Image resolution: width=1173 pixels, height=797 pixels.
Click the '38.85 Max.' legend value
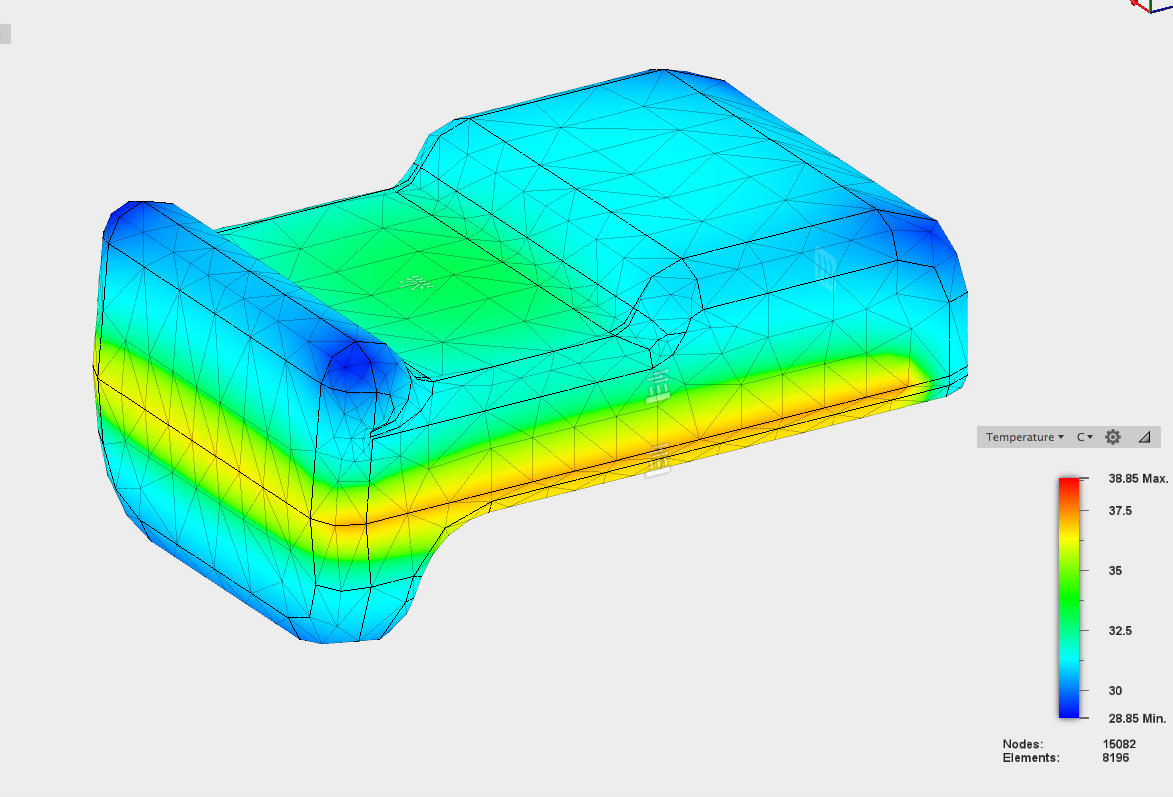point(1138,479)
